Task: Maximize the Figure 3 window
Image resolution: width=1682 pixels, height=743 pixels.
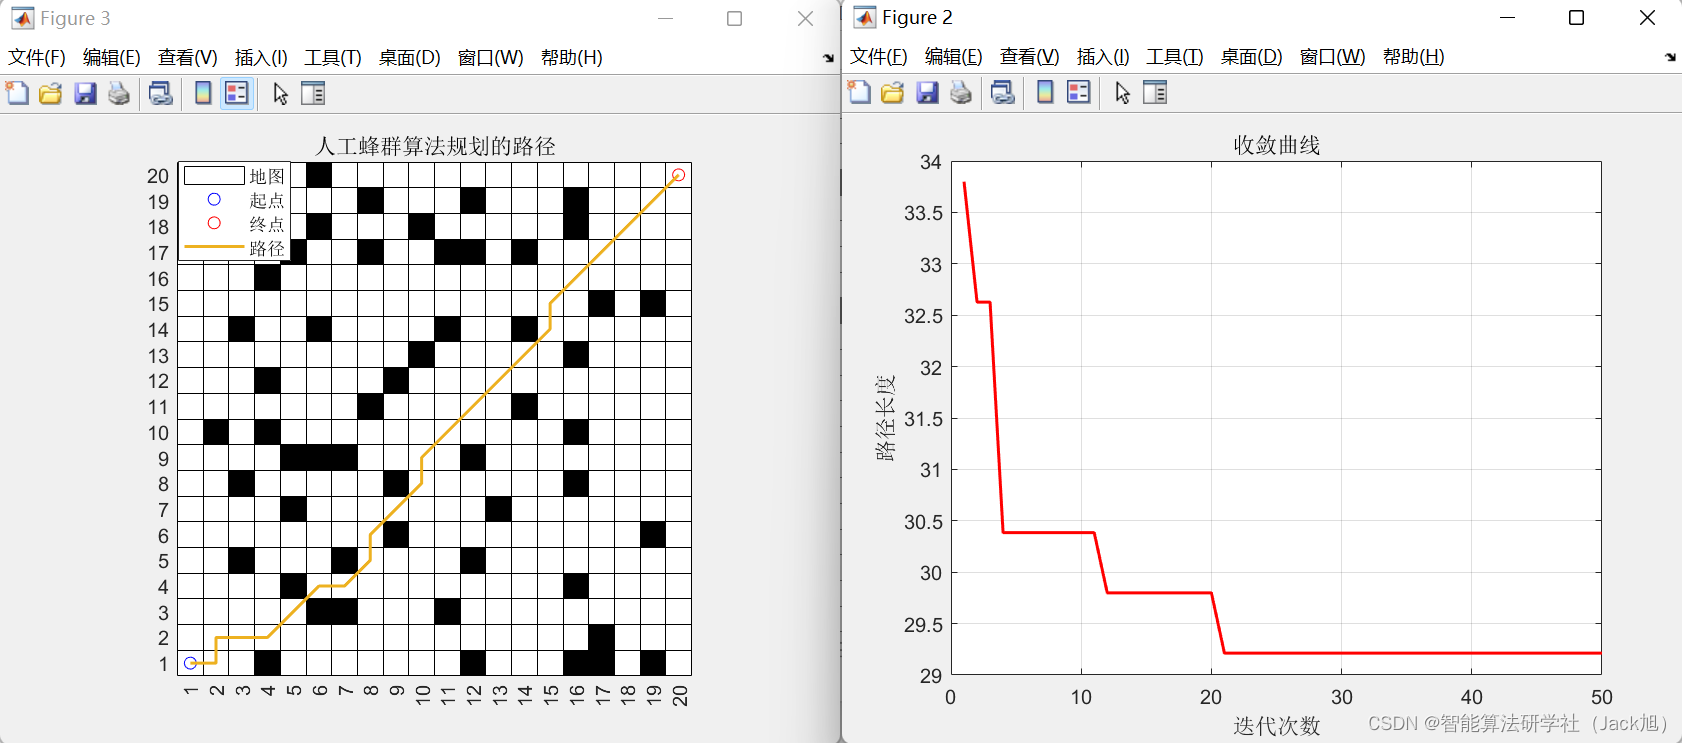Action: pos(734,19)
